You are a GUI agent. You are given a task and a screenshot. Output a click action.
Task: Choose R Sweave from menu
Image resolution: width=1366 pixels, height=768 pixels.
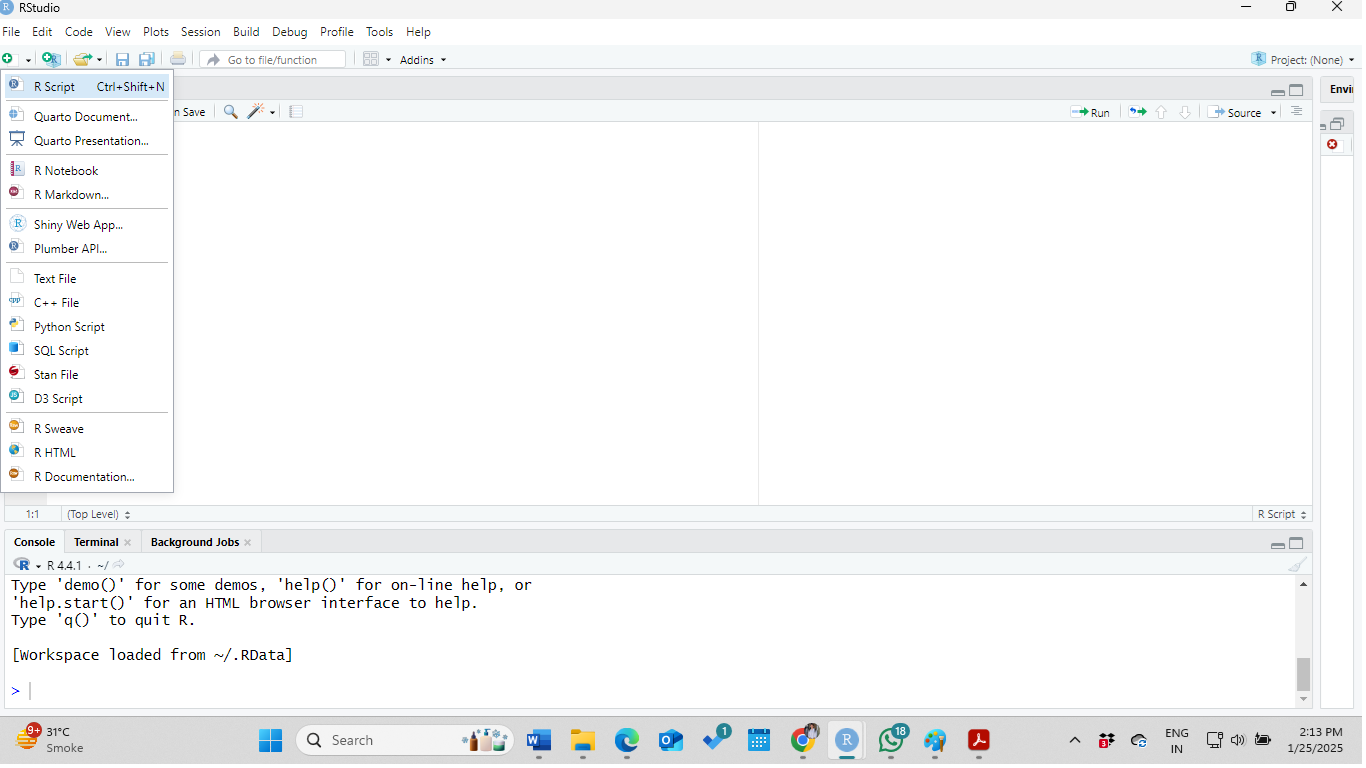coord(88,429)
